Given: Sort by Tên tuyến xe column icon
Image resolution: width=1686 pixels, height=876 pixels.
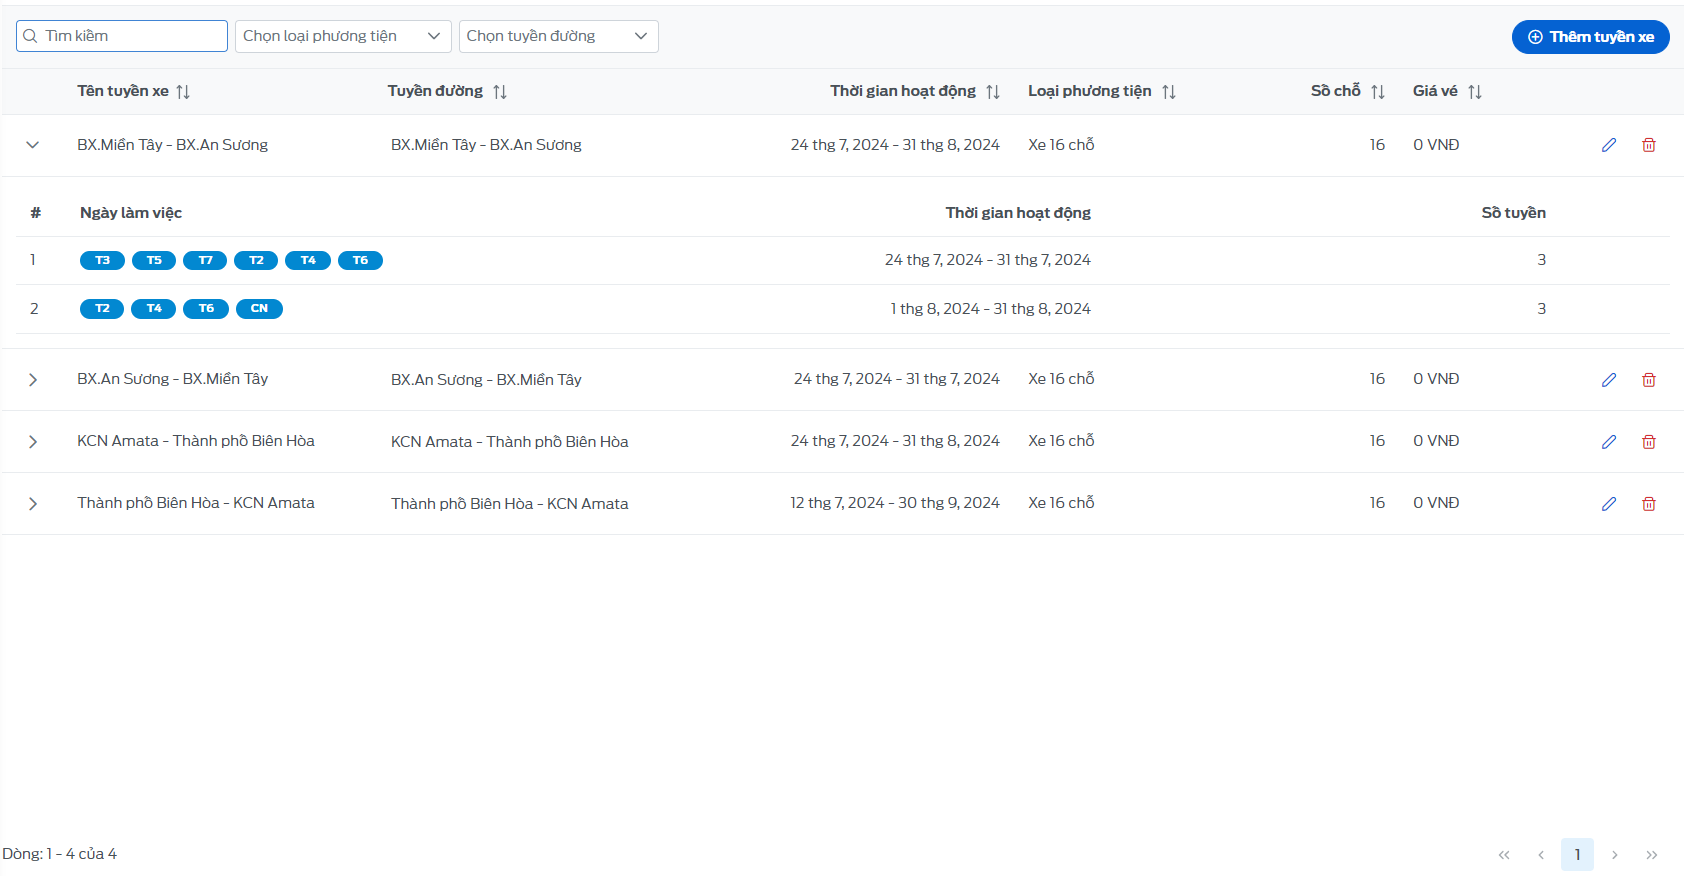Looking at the screenshot, I should coord(183,92).
